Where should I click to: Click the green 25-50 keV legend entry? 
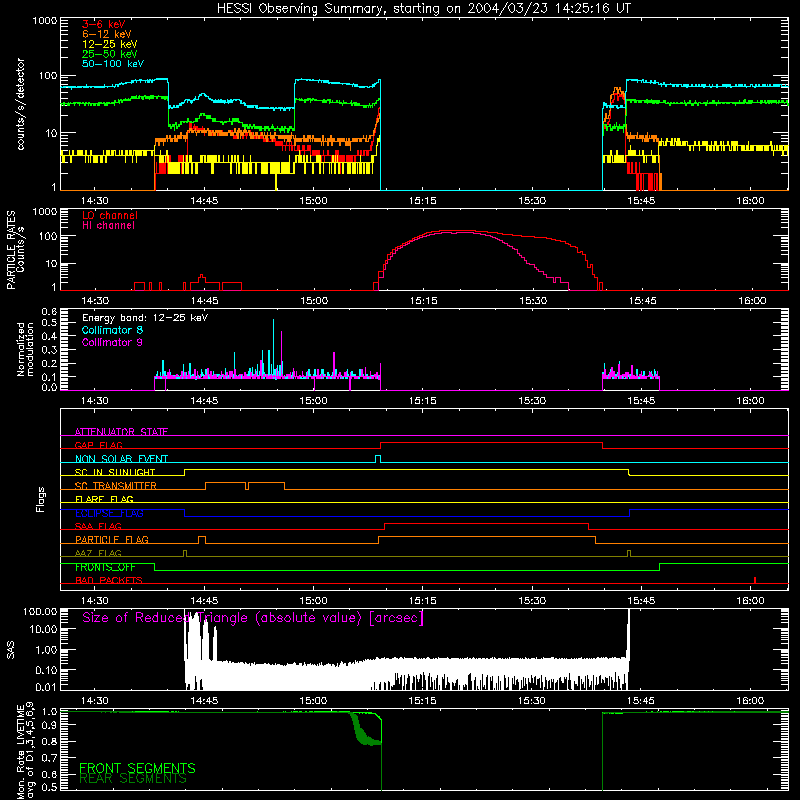[x=110, y=54]
